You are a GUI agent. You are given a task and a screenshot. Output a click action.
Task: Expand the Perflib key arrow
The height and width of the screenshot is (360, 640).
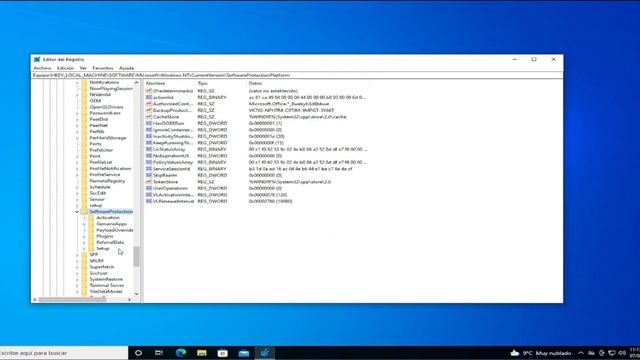coord(77,132)
